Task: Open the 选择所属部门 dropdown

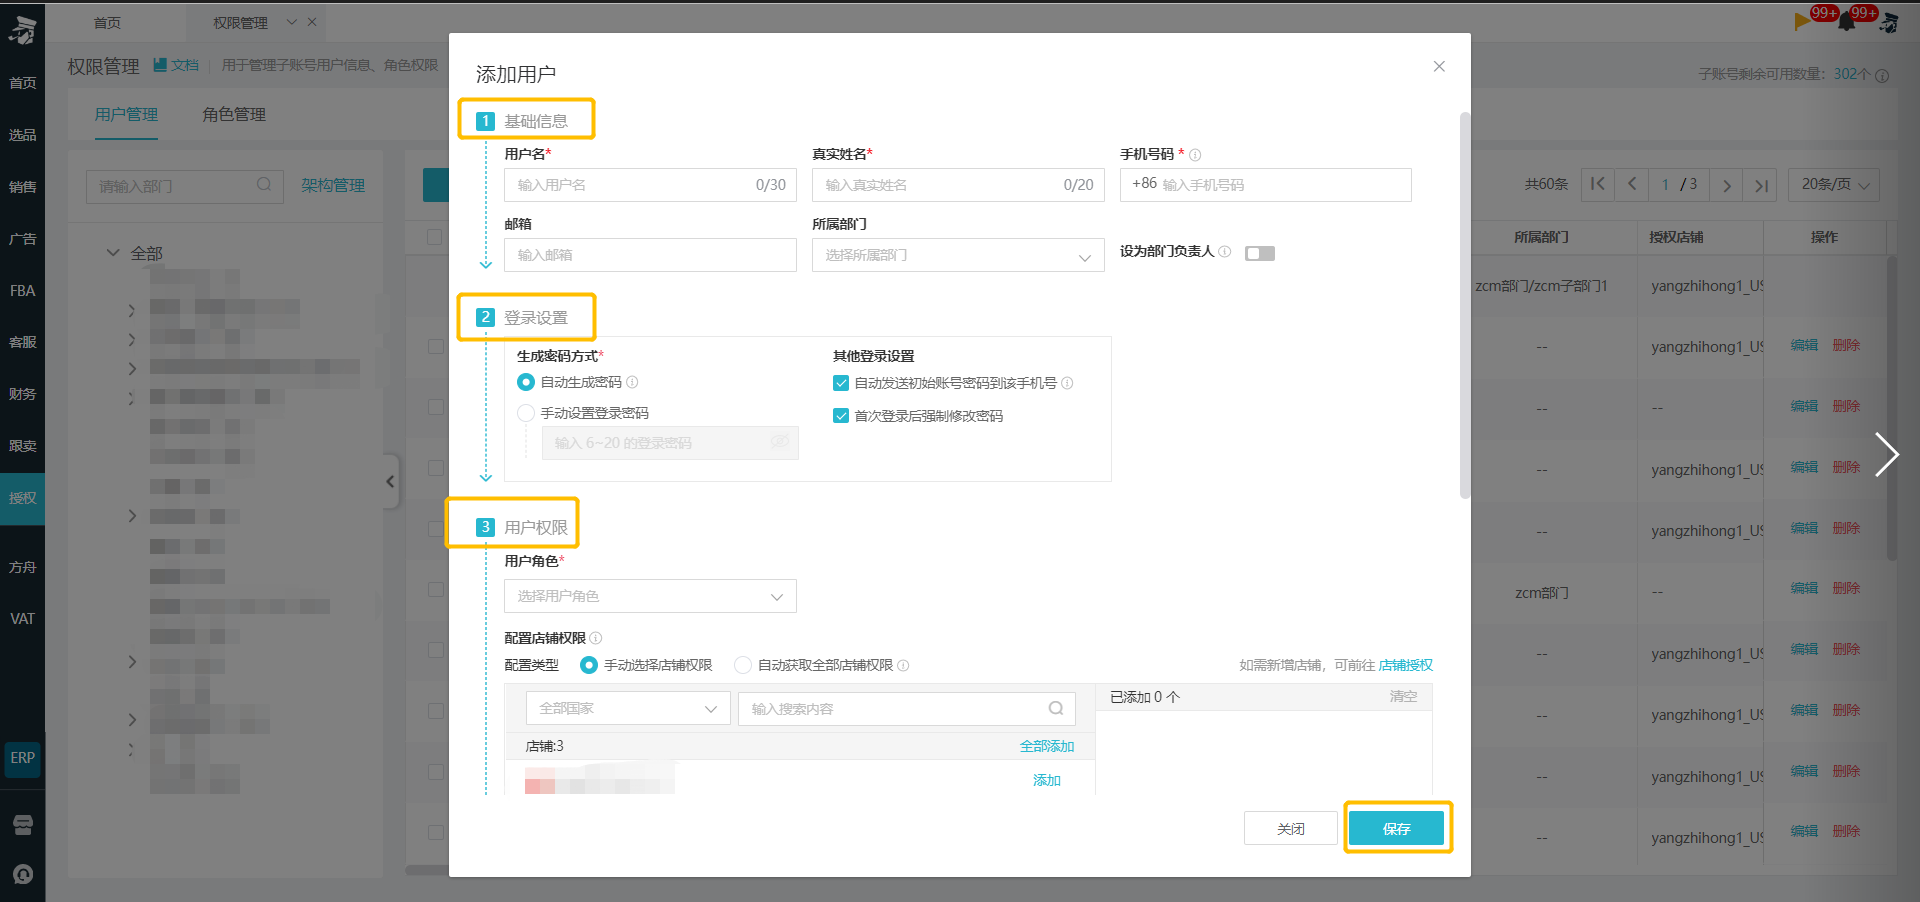Action: click(958, 255)
